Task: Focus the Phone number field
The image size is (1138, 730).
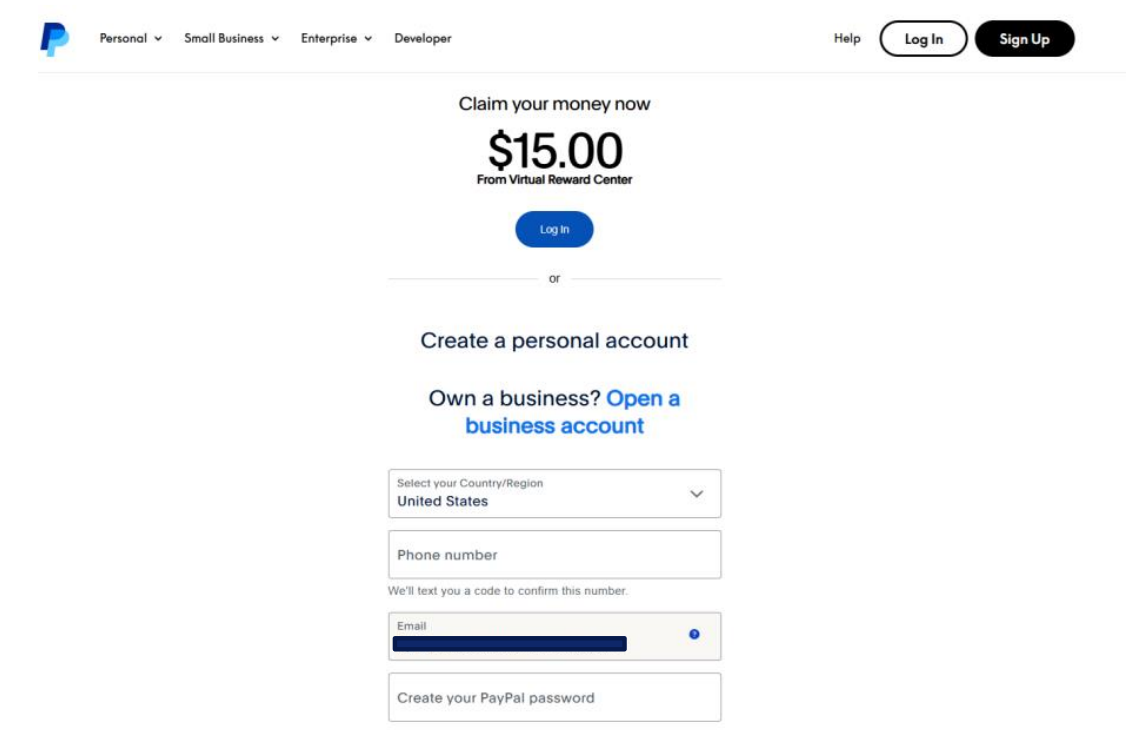Action: click(554, 554)
